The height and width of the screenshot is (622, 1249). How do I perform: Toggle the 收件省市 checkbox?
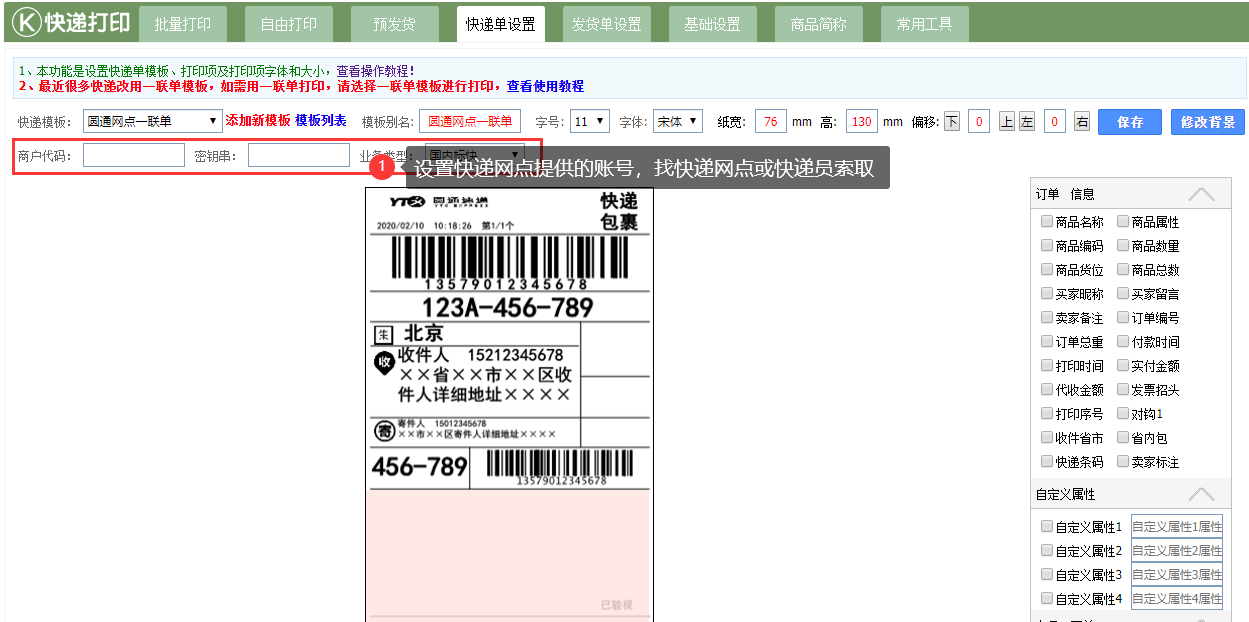tap(1046, 438)
